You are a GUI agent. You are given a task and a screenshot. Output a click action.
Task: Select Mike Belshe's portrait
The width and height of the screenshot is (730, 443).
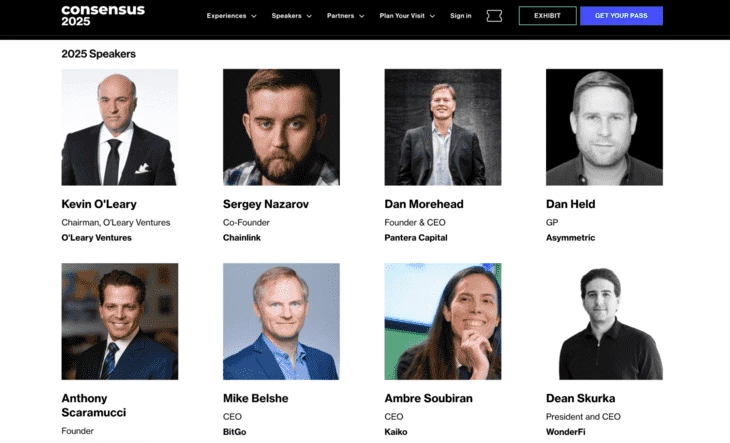[281, 322]
